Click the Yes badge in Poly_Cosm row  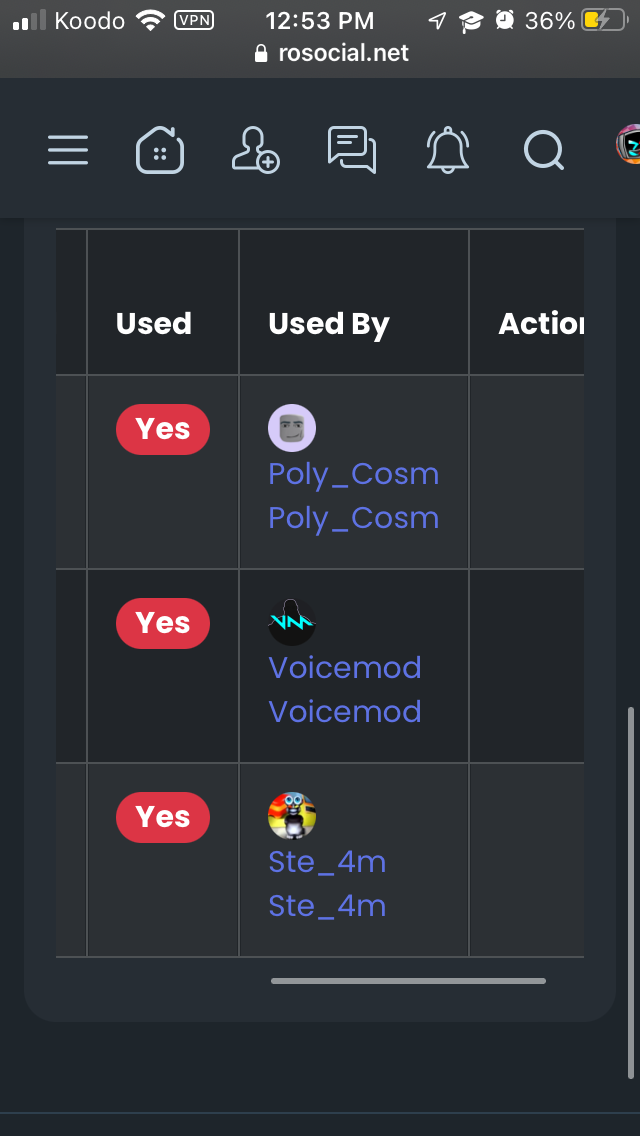click(163, 429)
